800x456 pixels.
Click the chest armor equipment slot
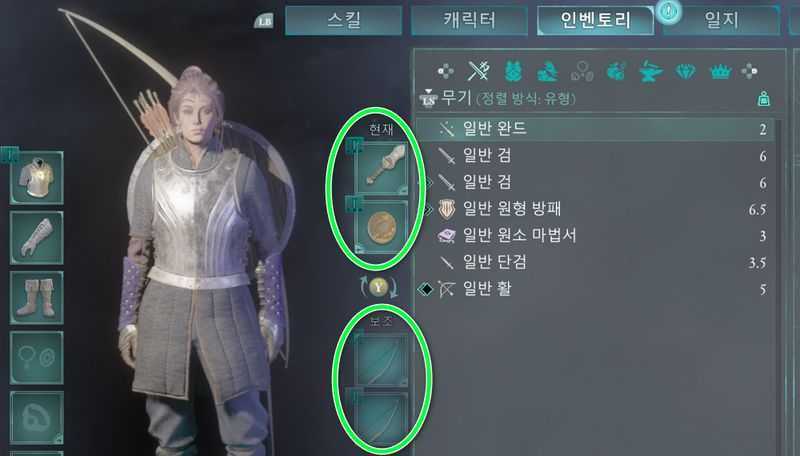(x=36, y=178)
